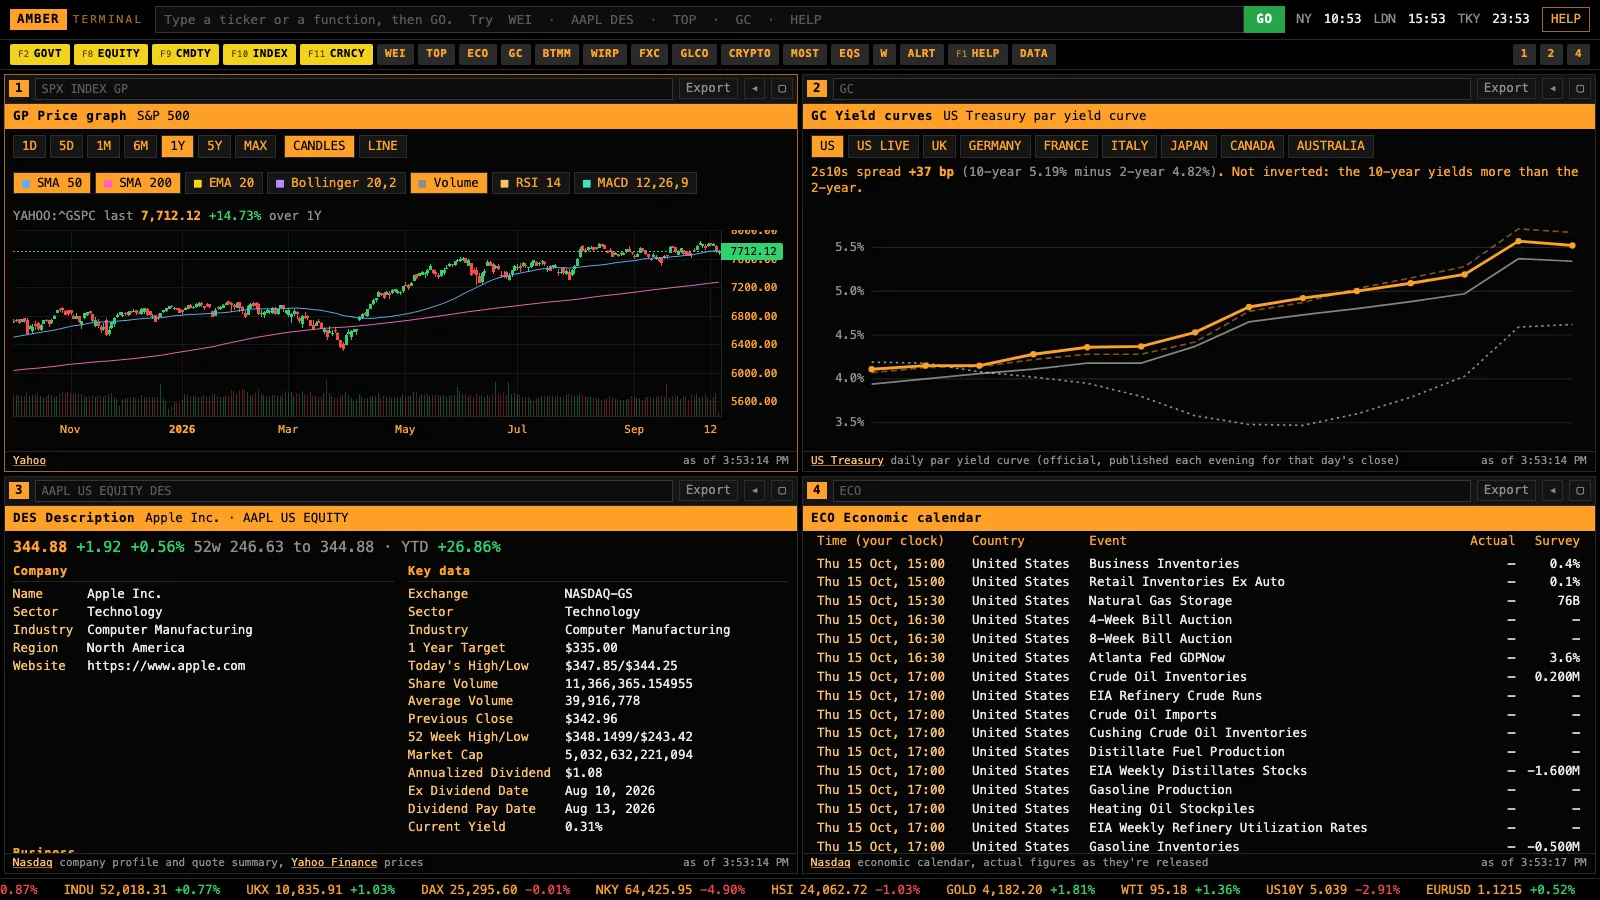
Task: Show the UK yield curve
Action: (939, 146)
